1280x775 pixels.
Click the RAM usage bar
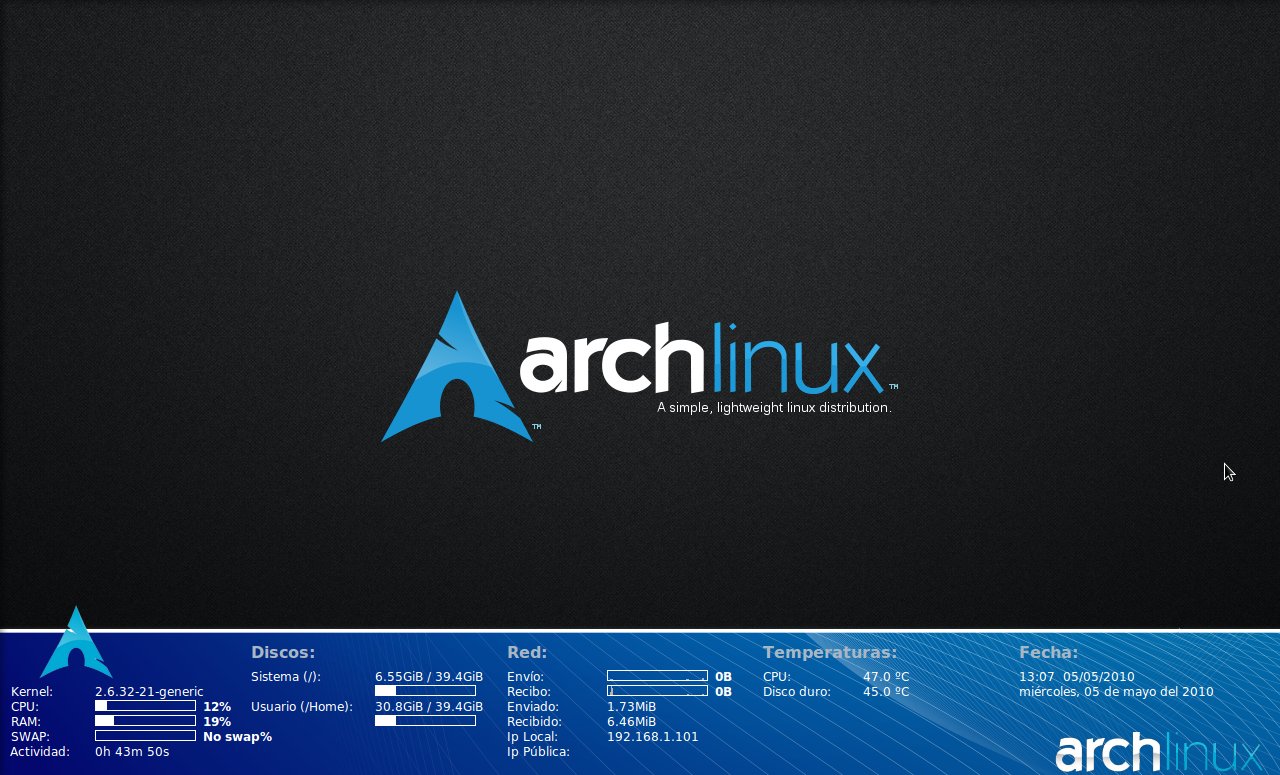[145, 721]
